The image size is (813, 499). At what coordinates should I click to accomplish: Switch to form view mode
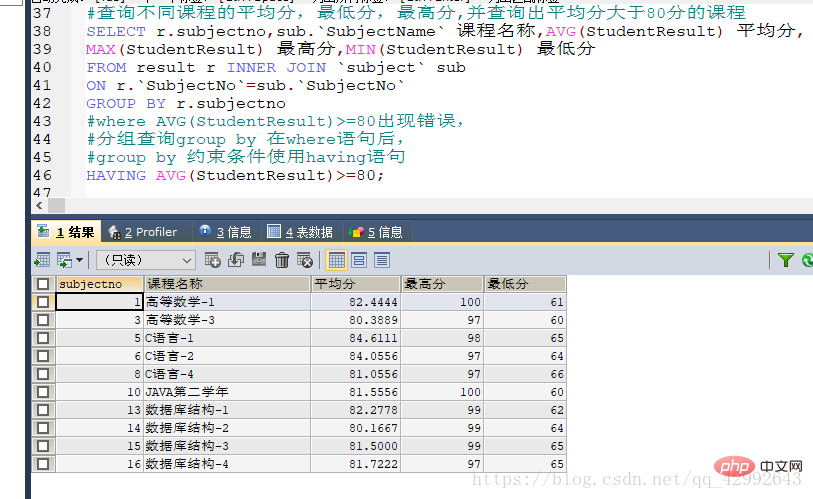tap(359, 260)
